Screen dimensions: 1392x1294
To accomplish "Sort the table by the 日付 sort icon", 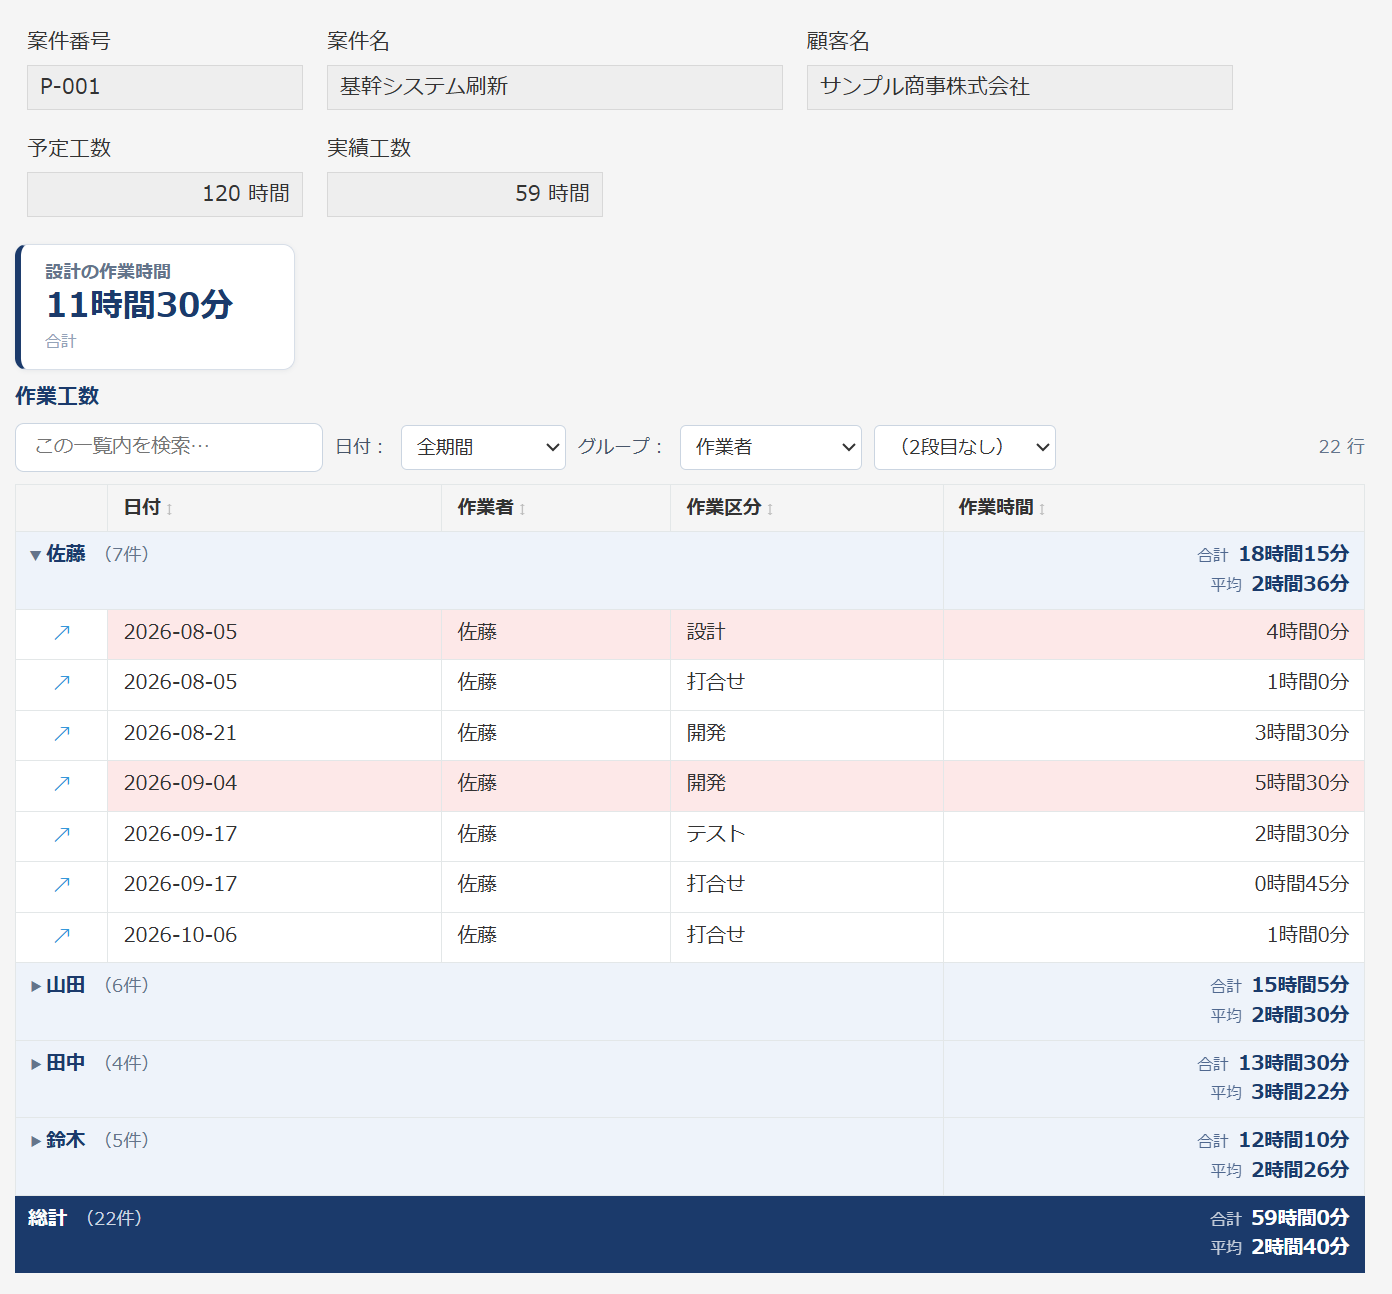I will coord(170,509).
